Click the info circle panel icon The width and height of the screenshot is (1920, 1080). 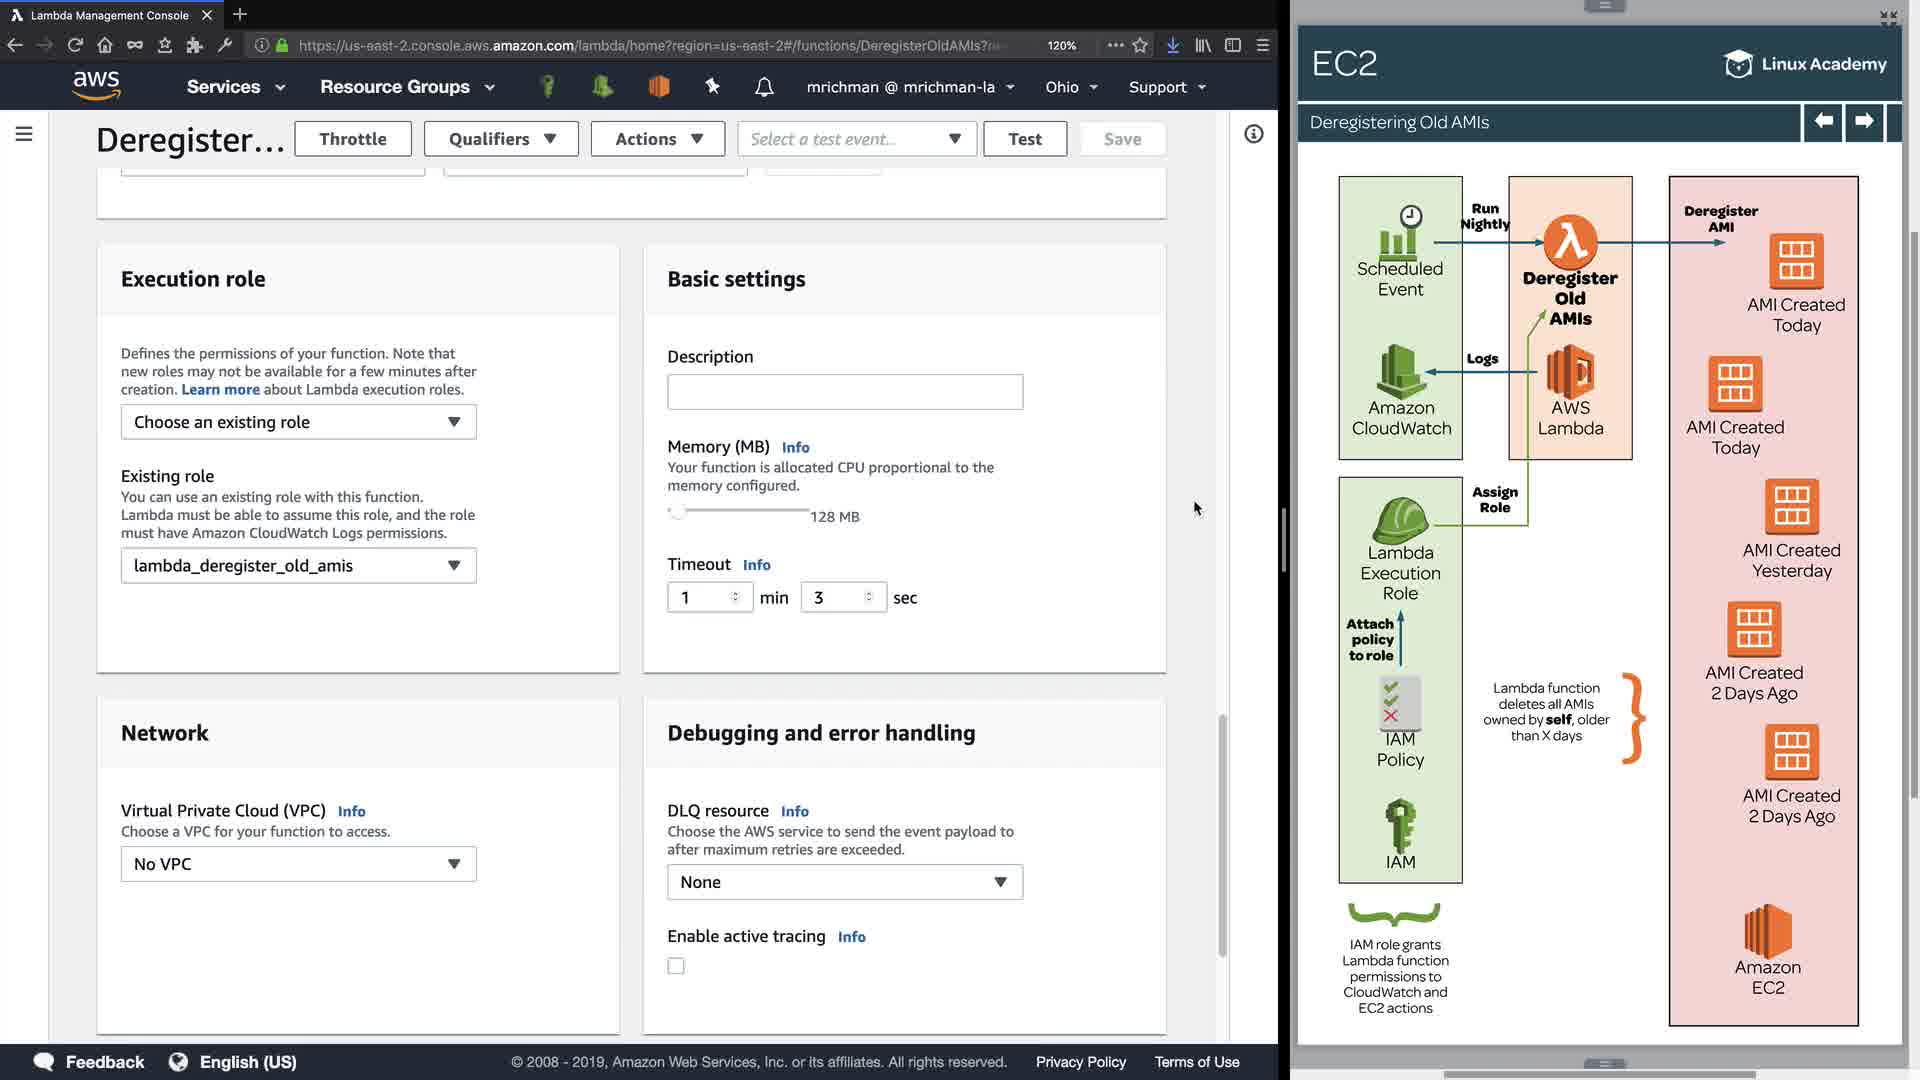pos(1253,134)
